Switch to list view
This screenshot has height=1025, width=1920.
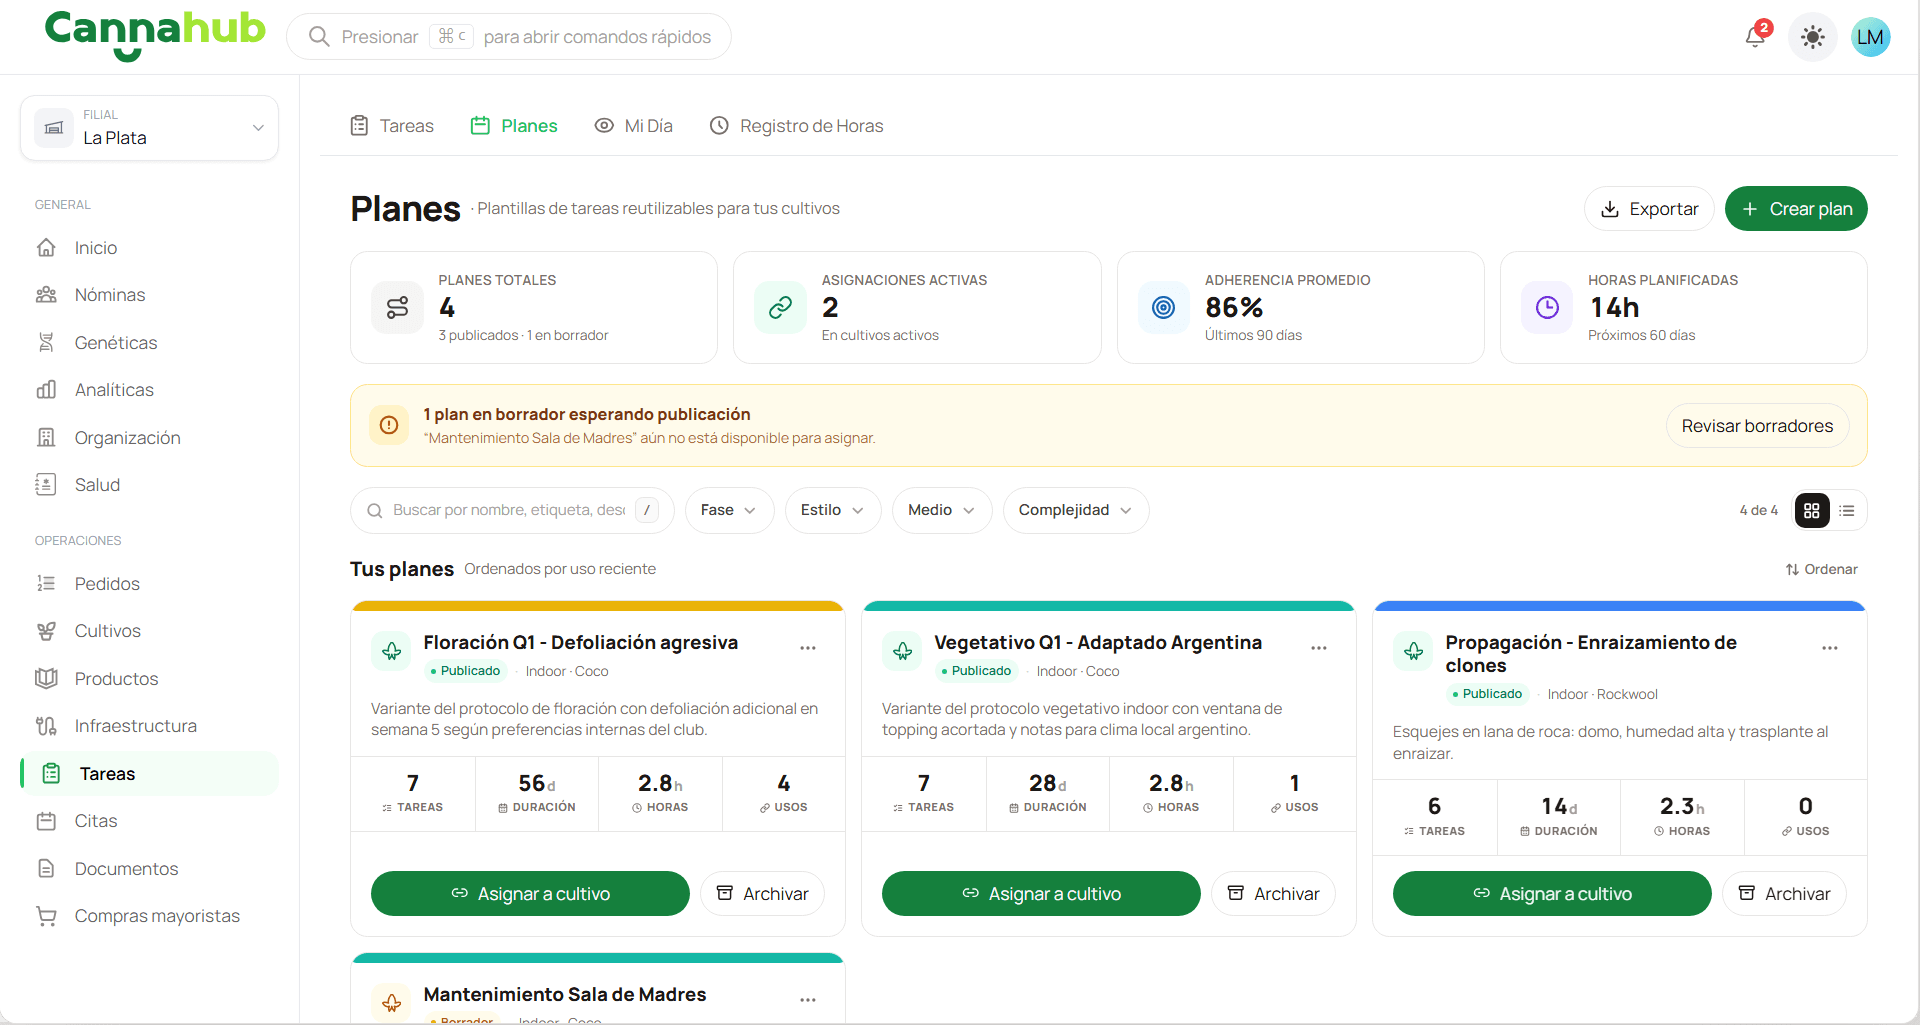point(1847,511)
